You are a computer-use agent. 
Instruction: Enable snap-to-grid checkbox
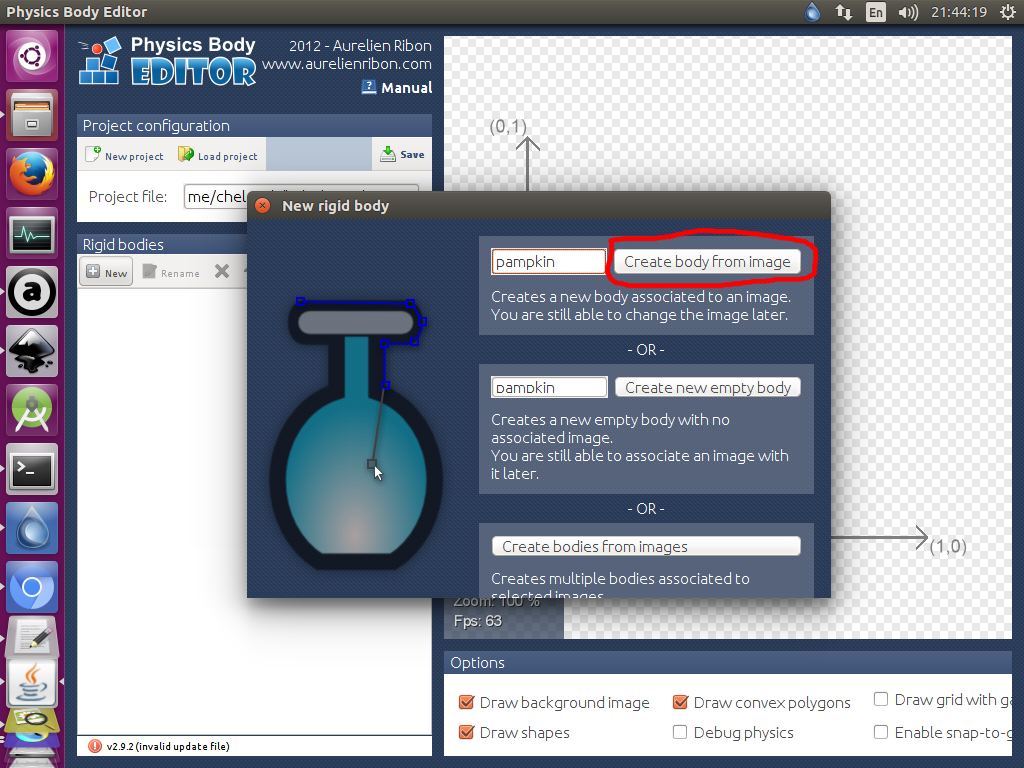coord(881,732)
